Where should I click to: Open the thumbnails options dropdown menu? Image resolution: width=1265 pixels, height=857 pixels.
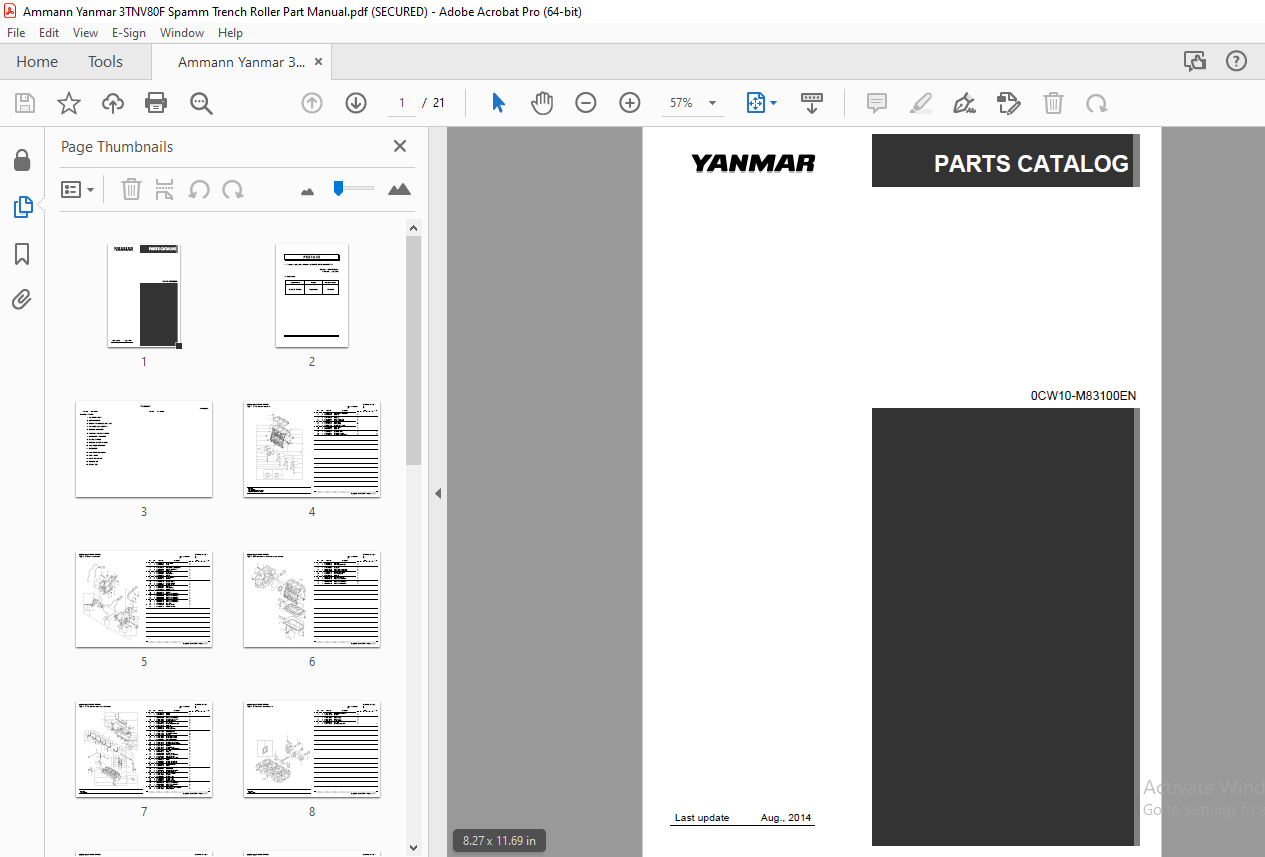(78, 189)
